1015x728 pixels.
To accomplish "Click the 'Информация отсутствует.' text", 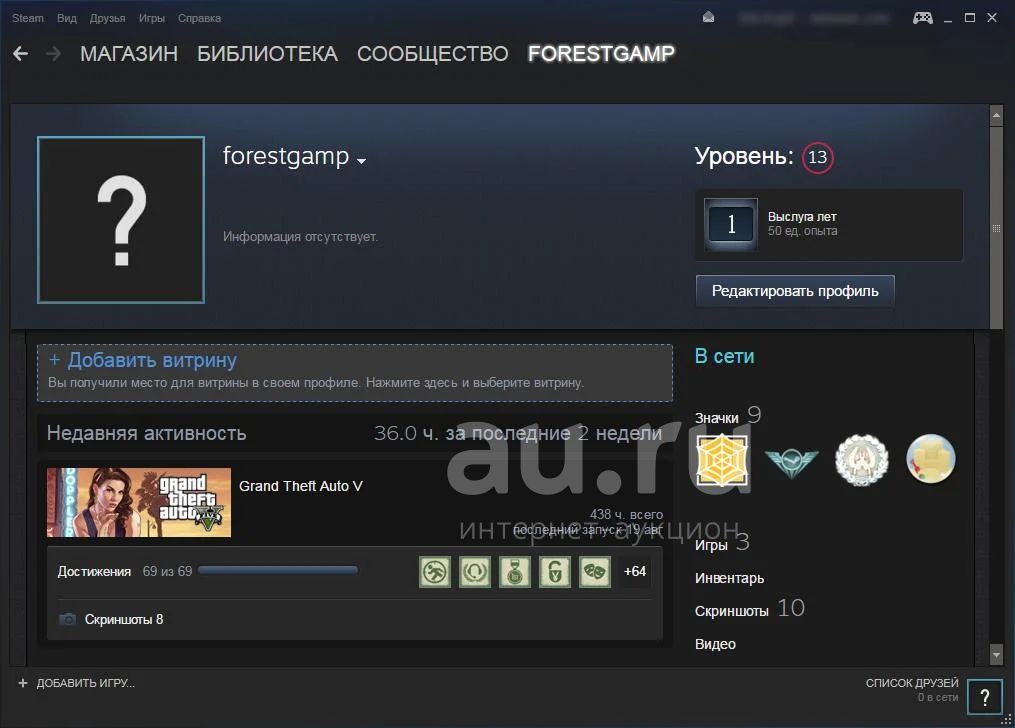I will (x=300, y=237).
